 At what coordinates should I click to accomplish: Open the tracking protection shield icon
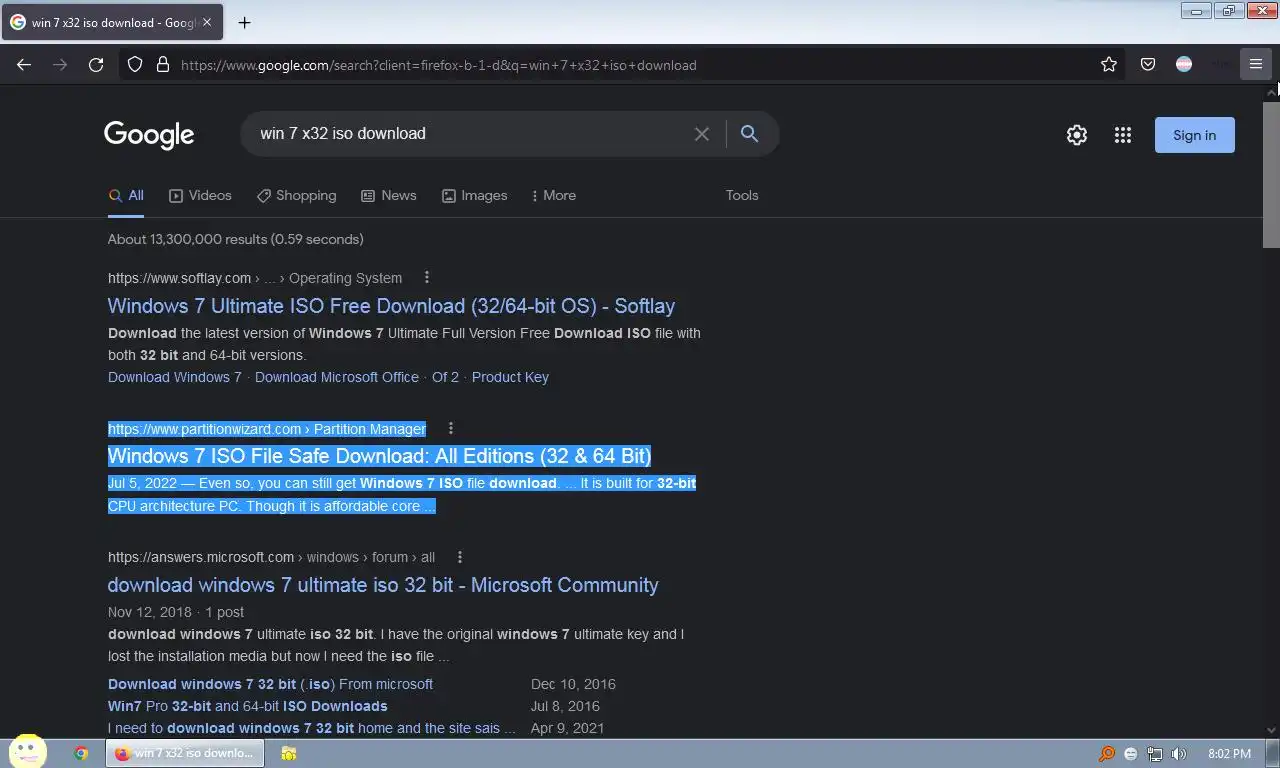tap(135, 65)
